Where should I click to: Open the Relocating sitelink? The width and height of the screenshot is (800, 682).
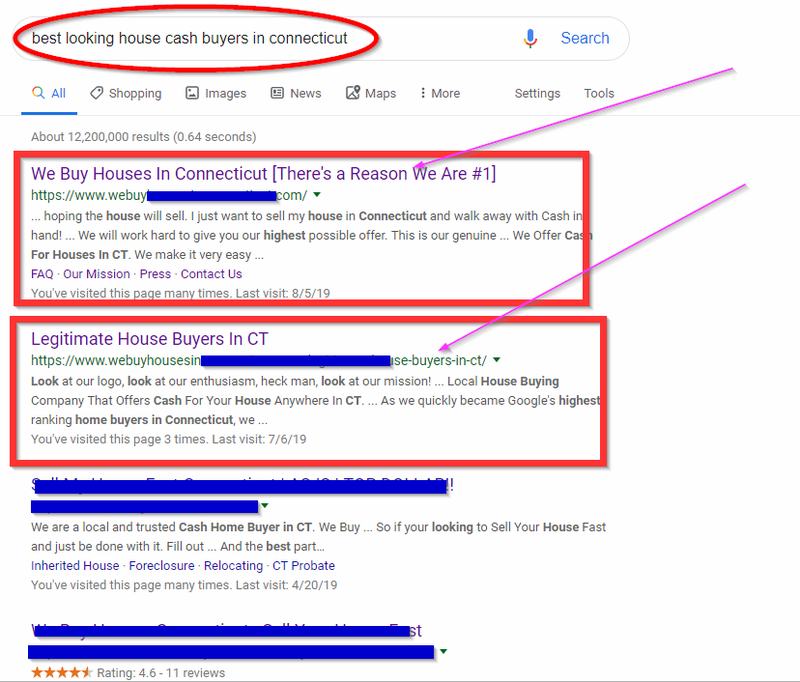233,566
